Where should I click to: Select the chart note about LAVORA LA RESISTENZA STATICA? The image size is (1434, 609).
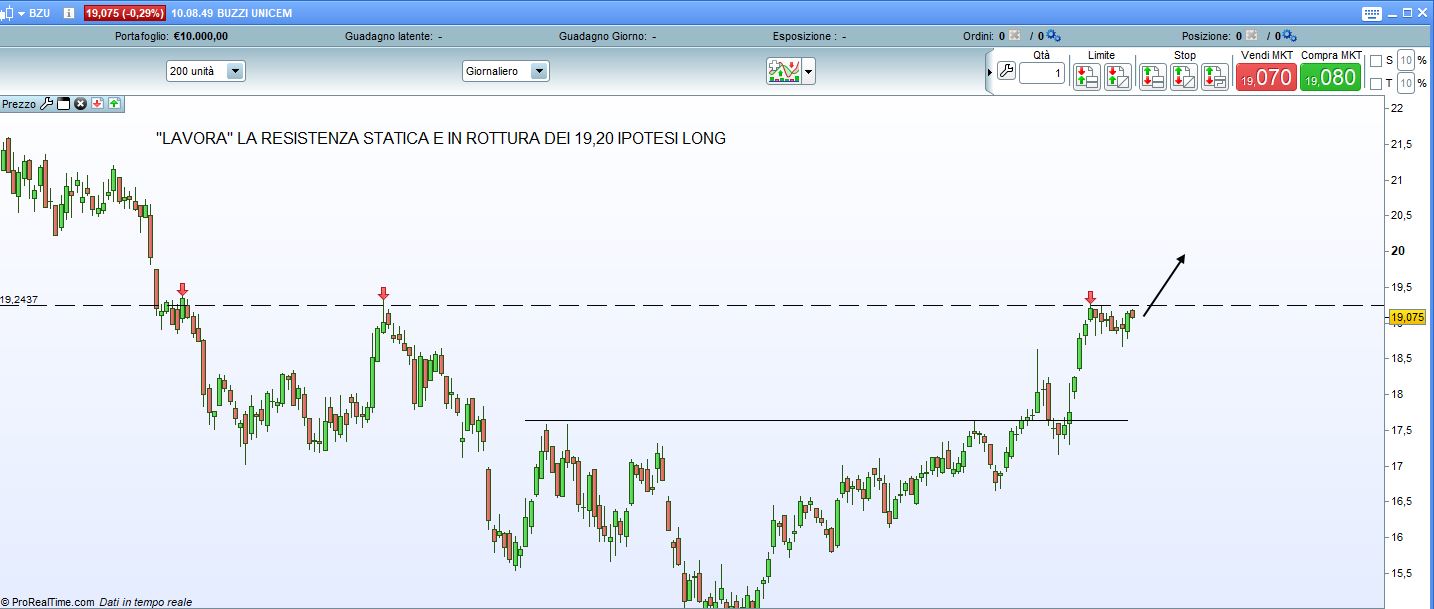pos(441,139)
